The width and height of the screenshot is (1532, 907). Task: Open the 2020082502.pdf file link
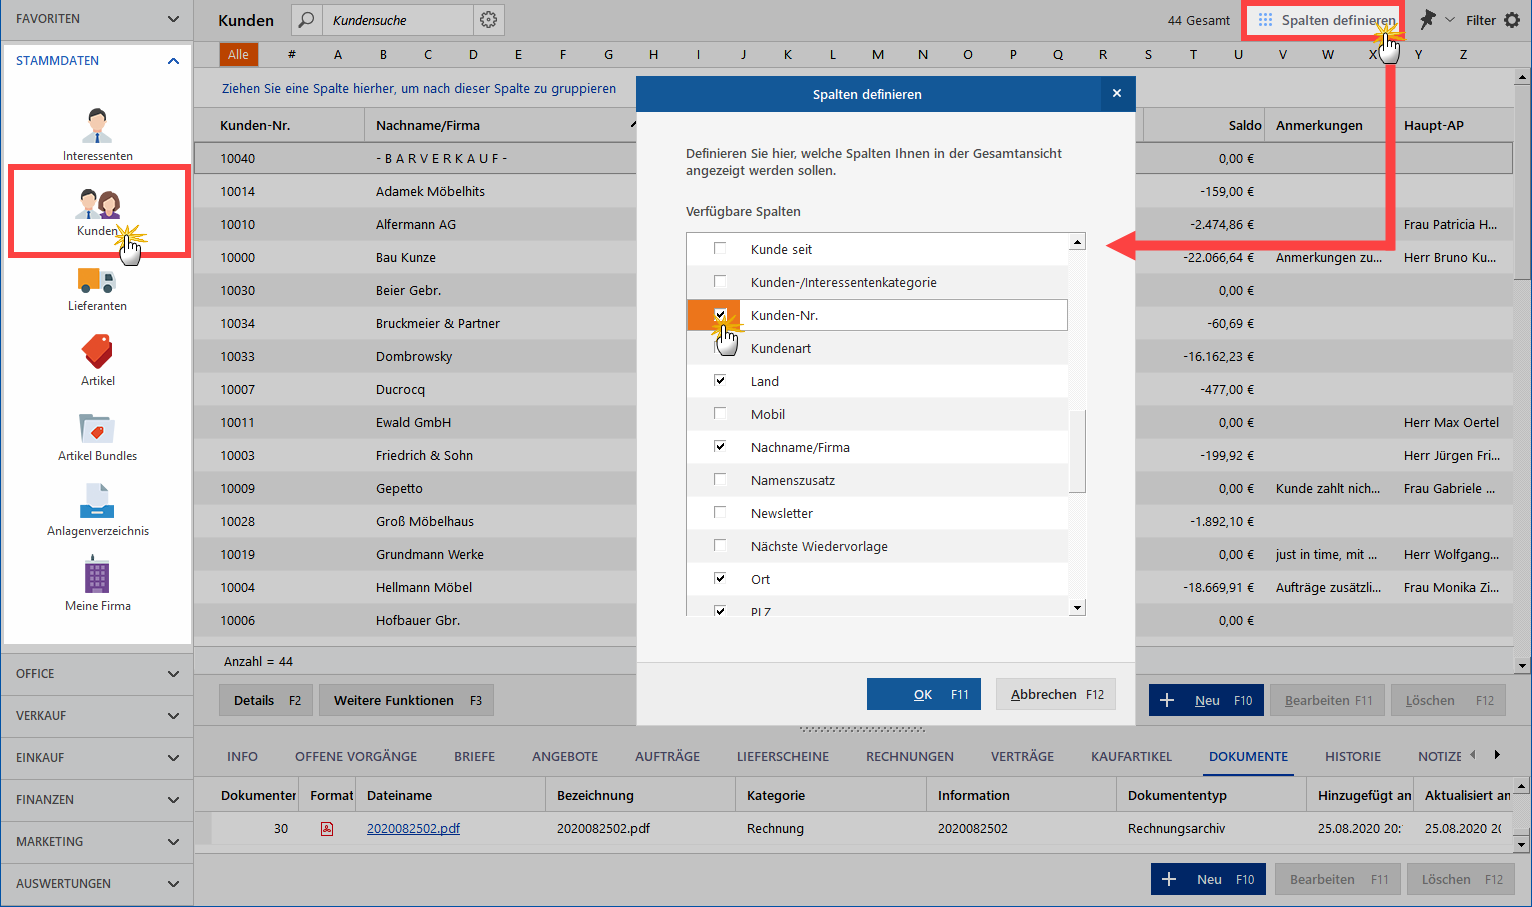point(413,828)
